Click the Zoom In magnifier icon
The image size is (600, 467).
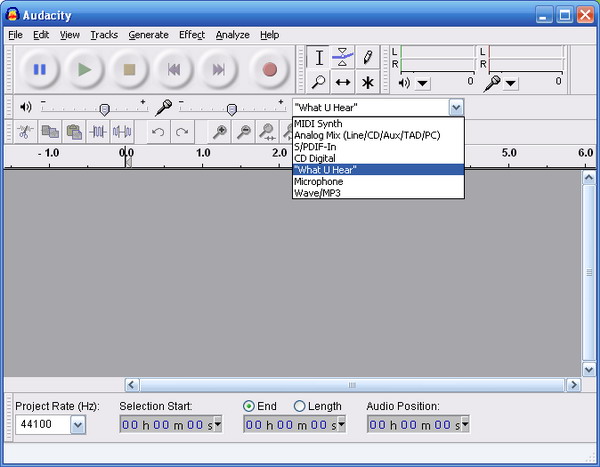[x=219, y=132]
